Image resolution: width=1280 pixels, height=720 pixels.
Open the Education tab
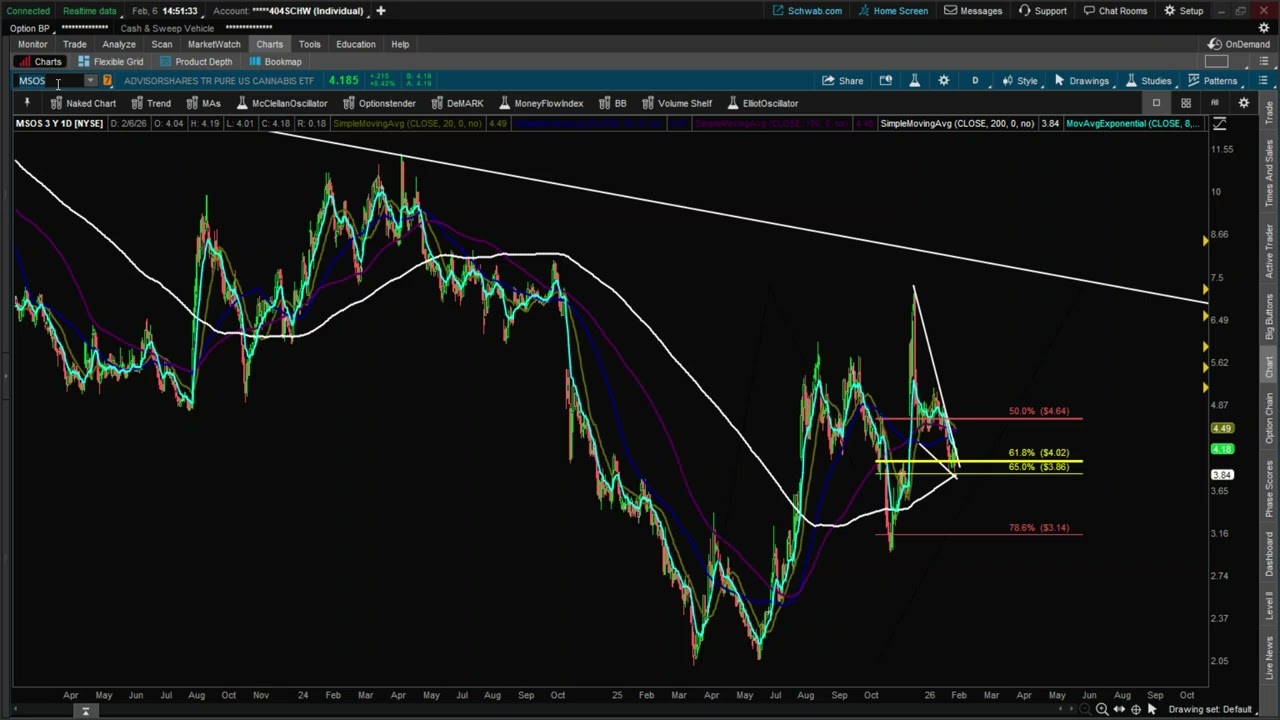coord(355,44)
